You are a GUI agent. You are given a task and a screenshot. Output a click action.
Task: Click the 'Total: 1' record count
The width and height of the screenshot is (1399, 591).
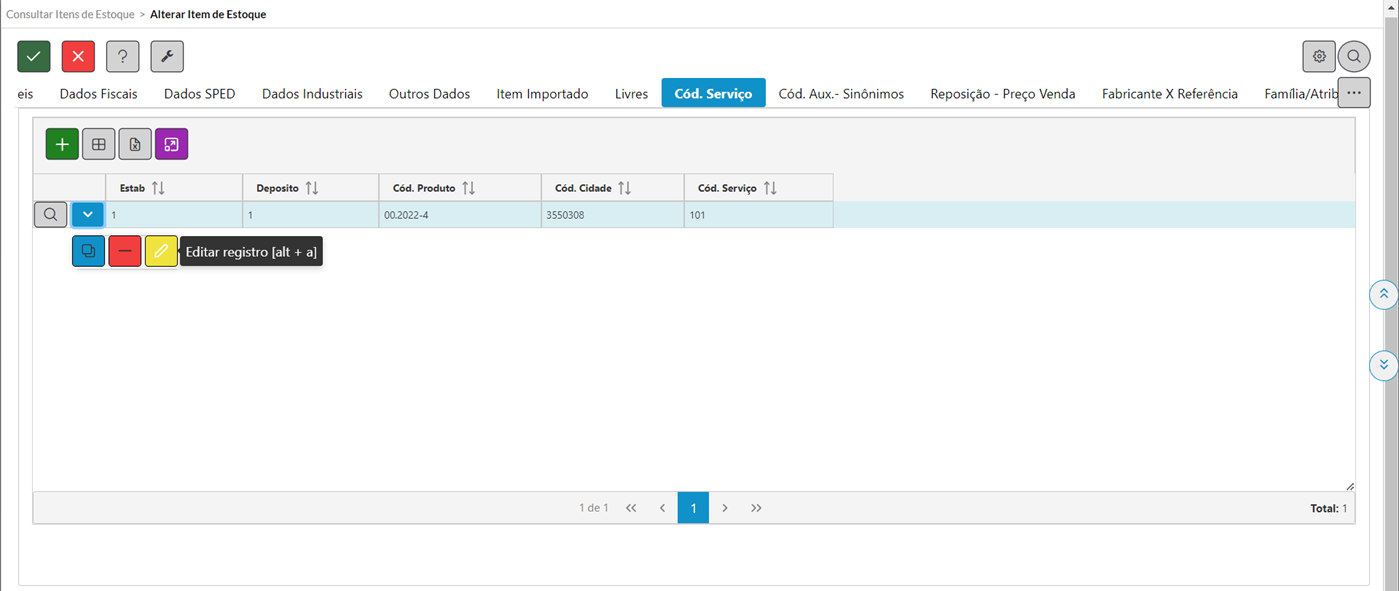click(1328, 508)
